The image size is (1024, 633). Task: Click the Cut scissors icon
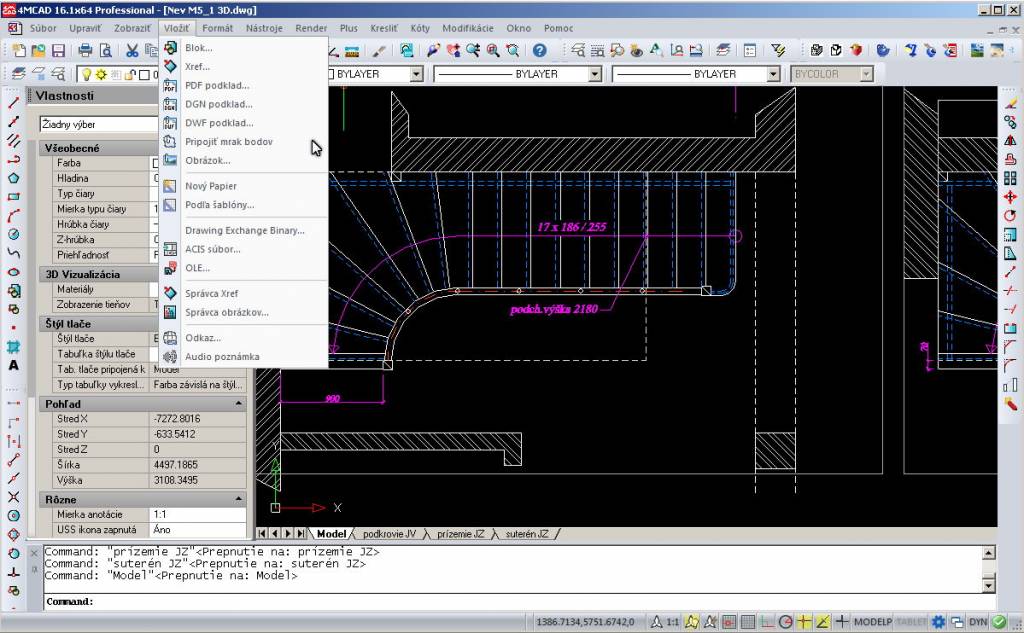point(133,50)
